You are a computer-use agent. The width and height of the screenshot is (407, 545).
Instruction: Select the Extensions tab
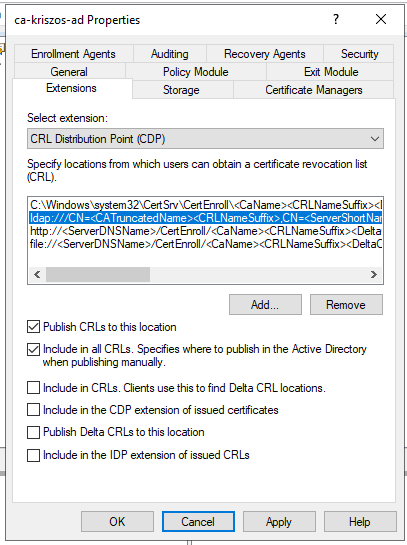click(72, 88)
